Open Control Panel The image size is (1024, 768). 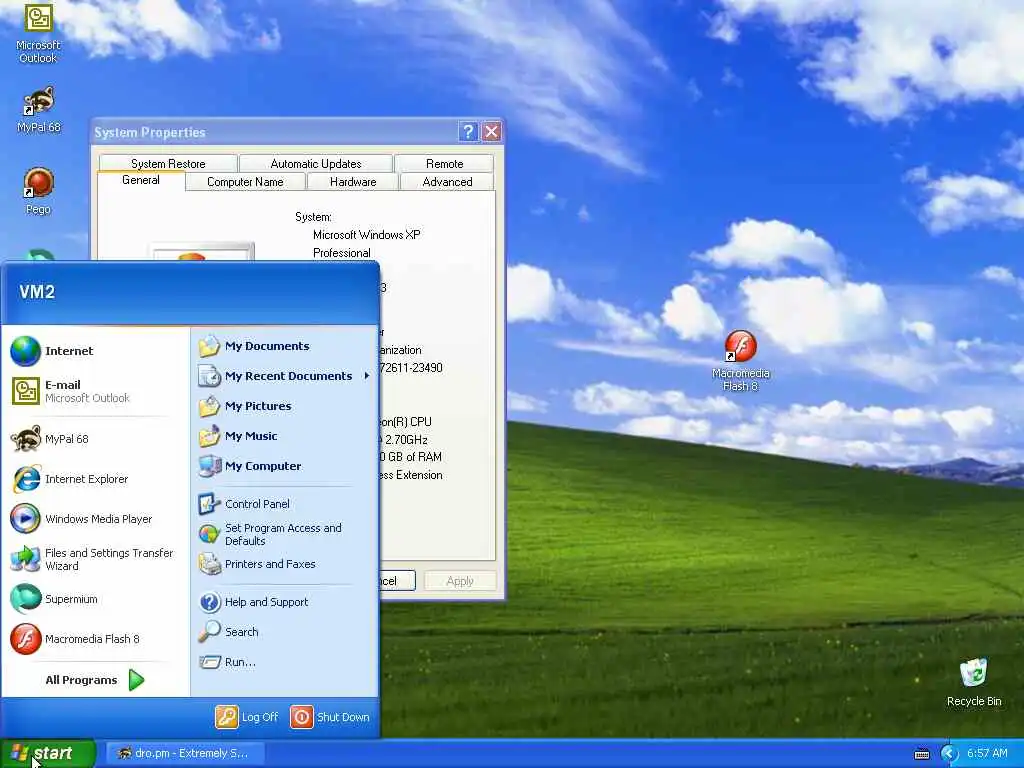coord(285,504)
